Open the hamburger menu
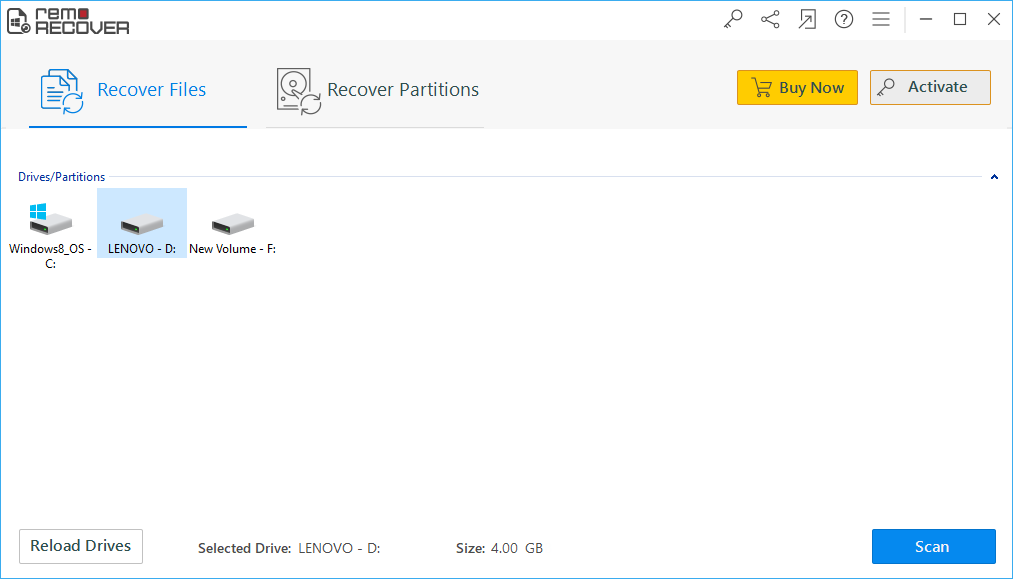The height and width of the screenshot is (579, 1013). pos(881,19)
